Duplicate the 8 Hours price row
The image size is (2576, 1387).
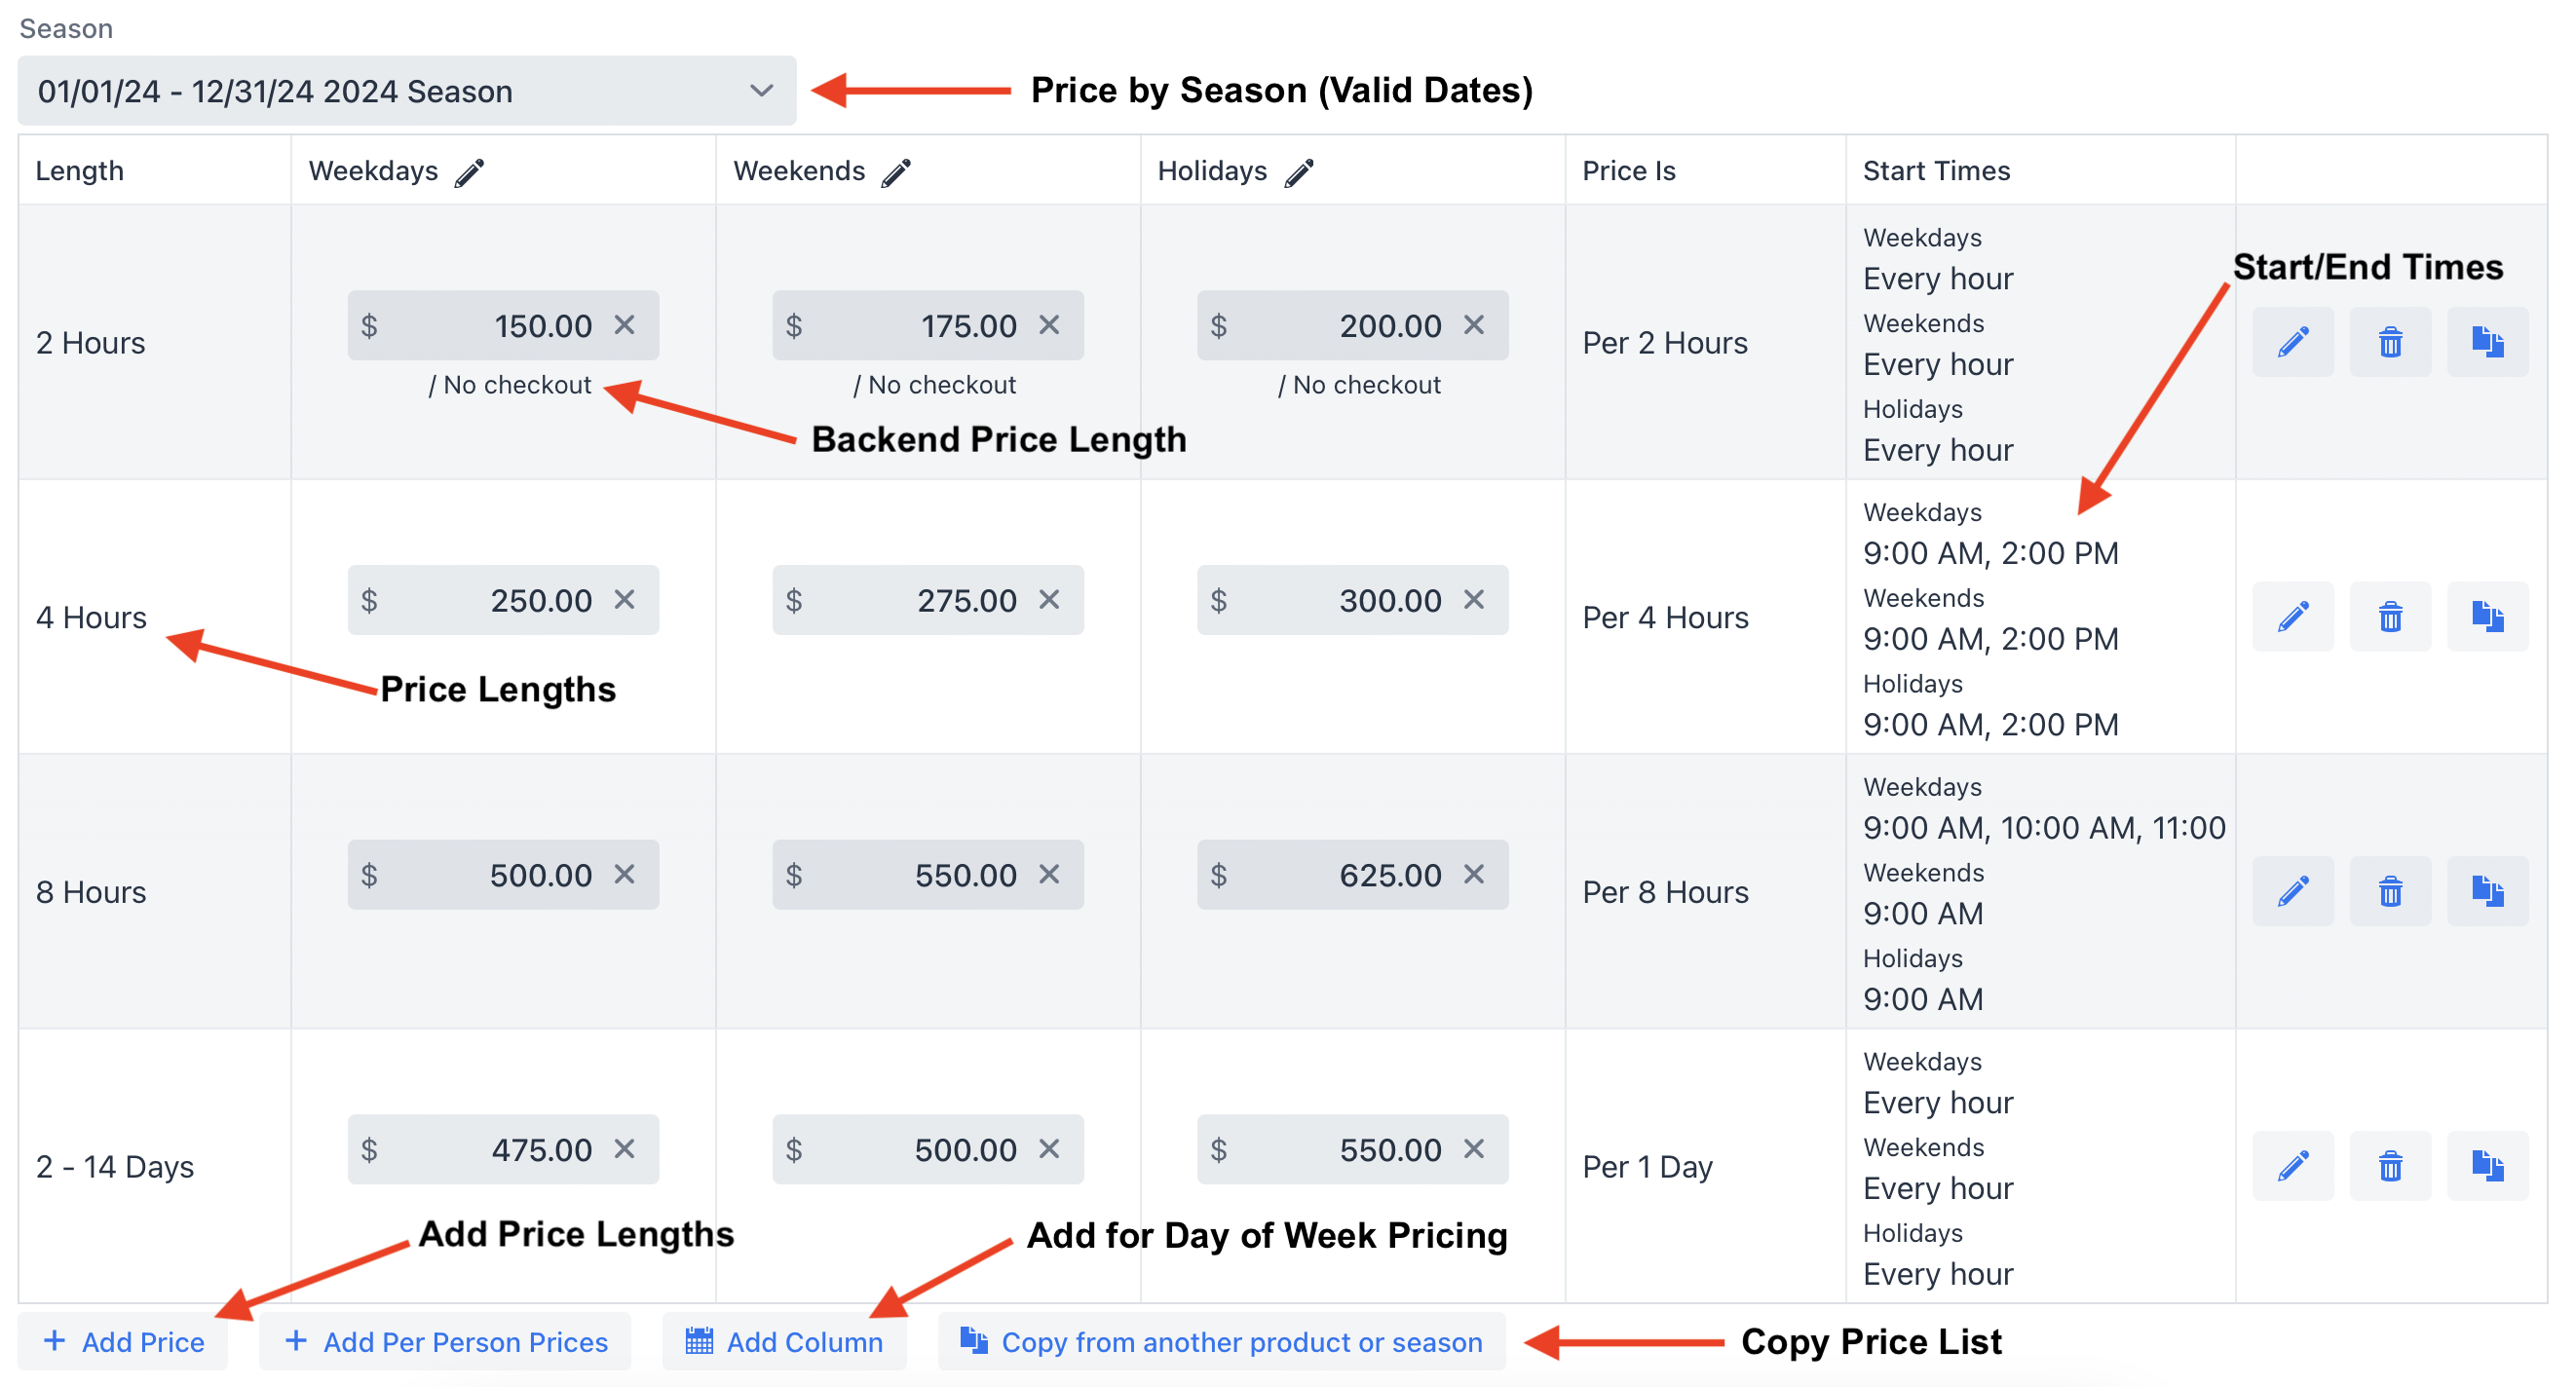[2488, 891]
